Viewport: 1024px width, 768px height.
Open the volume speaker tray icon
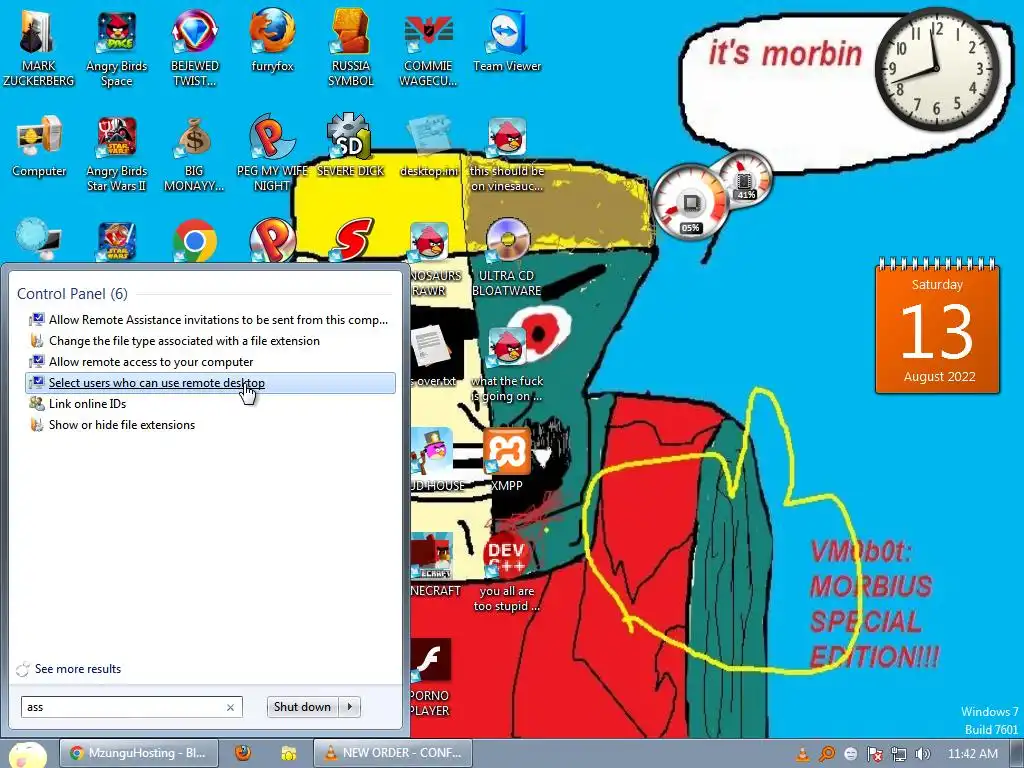click(923, 754)
